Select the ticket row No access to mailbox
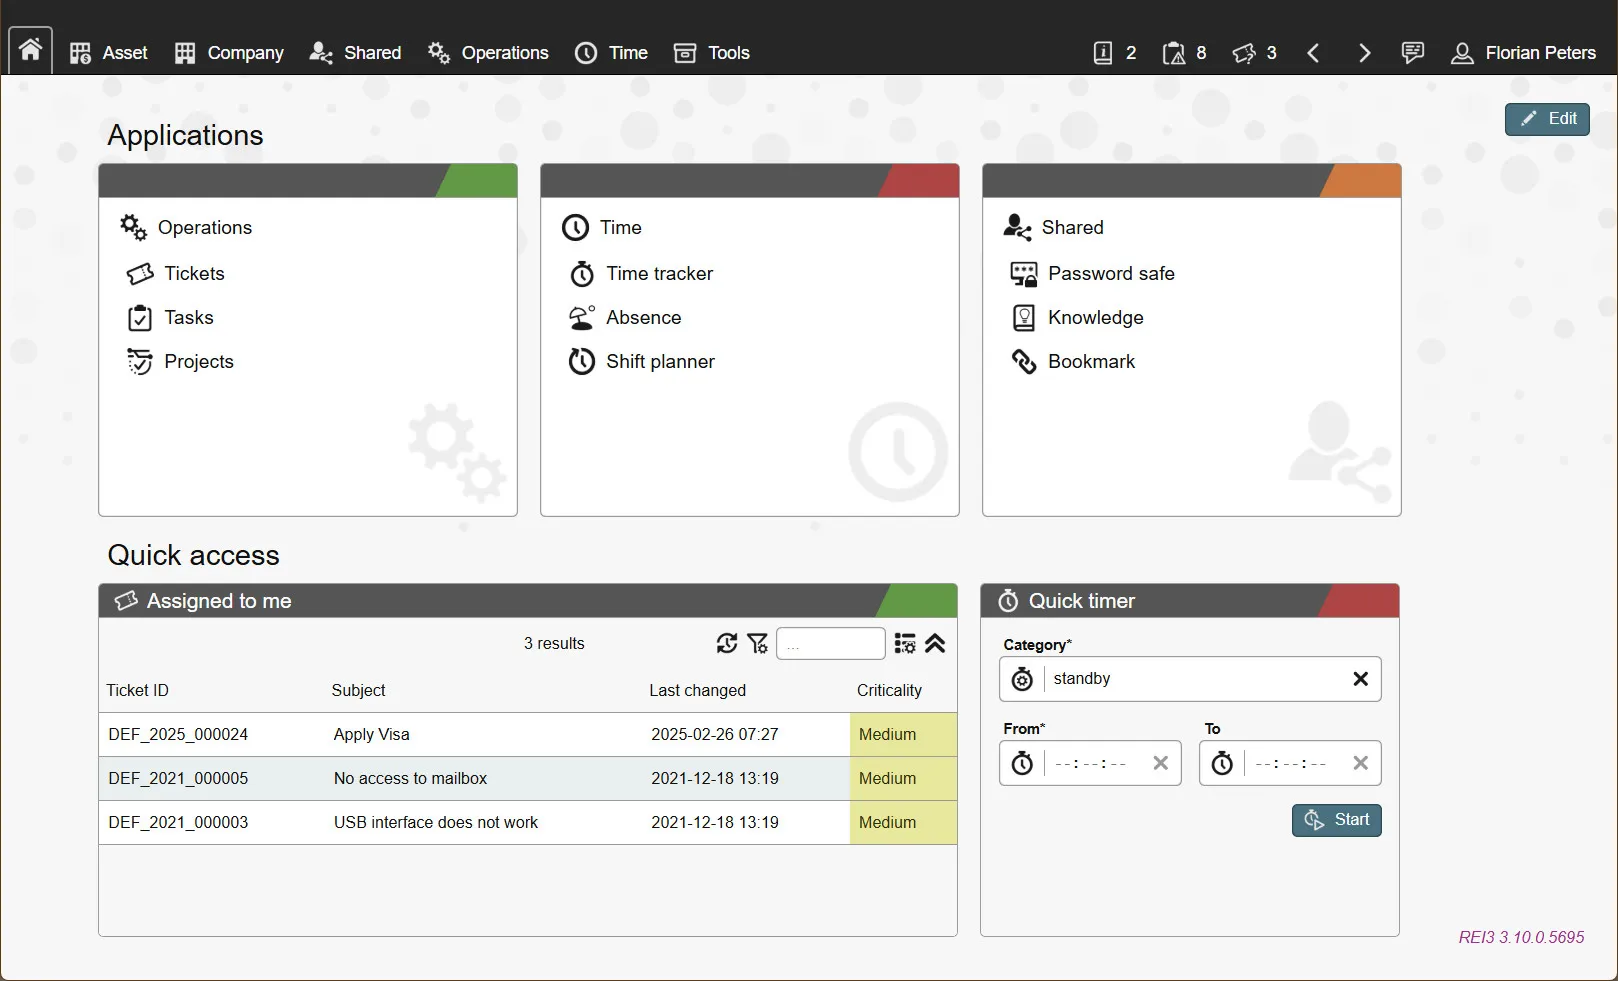Screen dimensions: 1618x981 pyautogui.click(x=410, y=778)
